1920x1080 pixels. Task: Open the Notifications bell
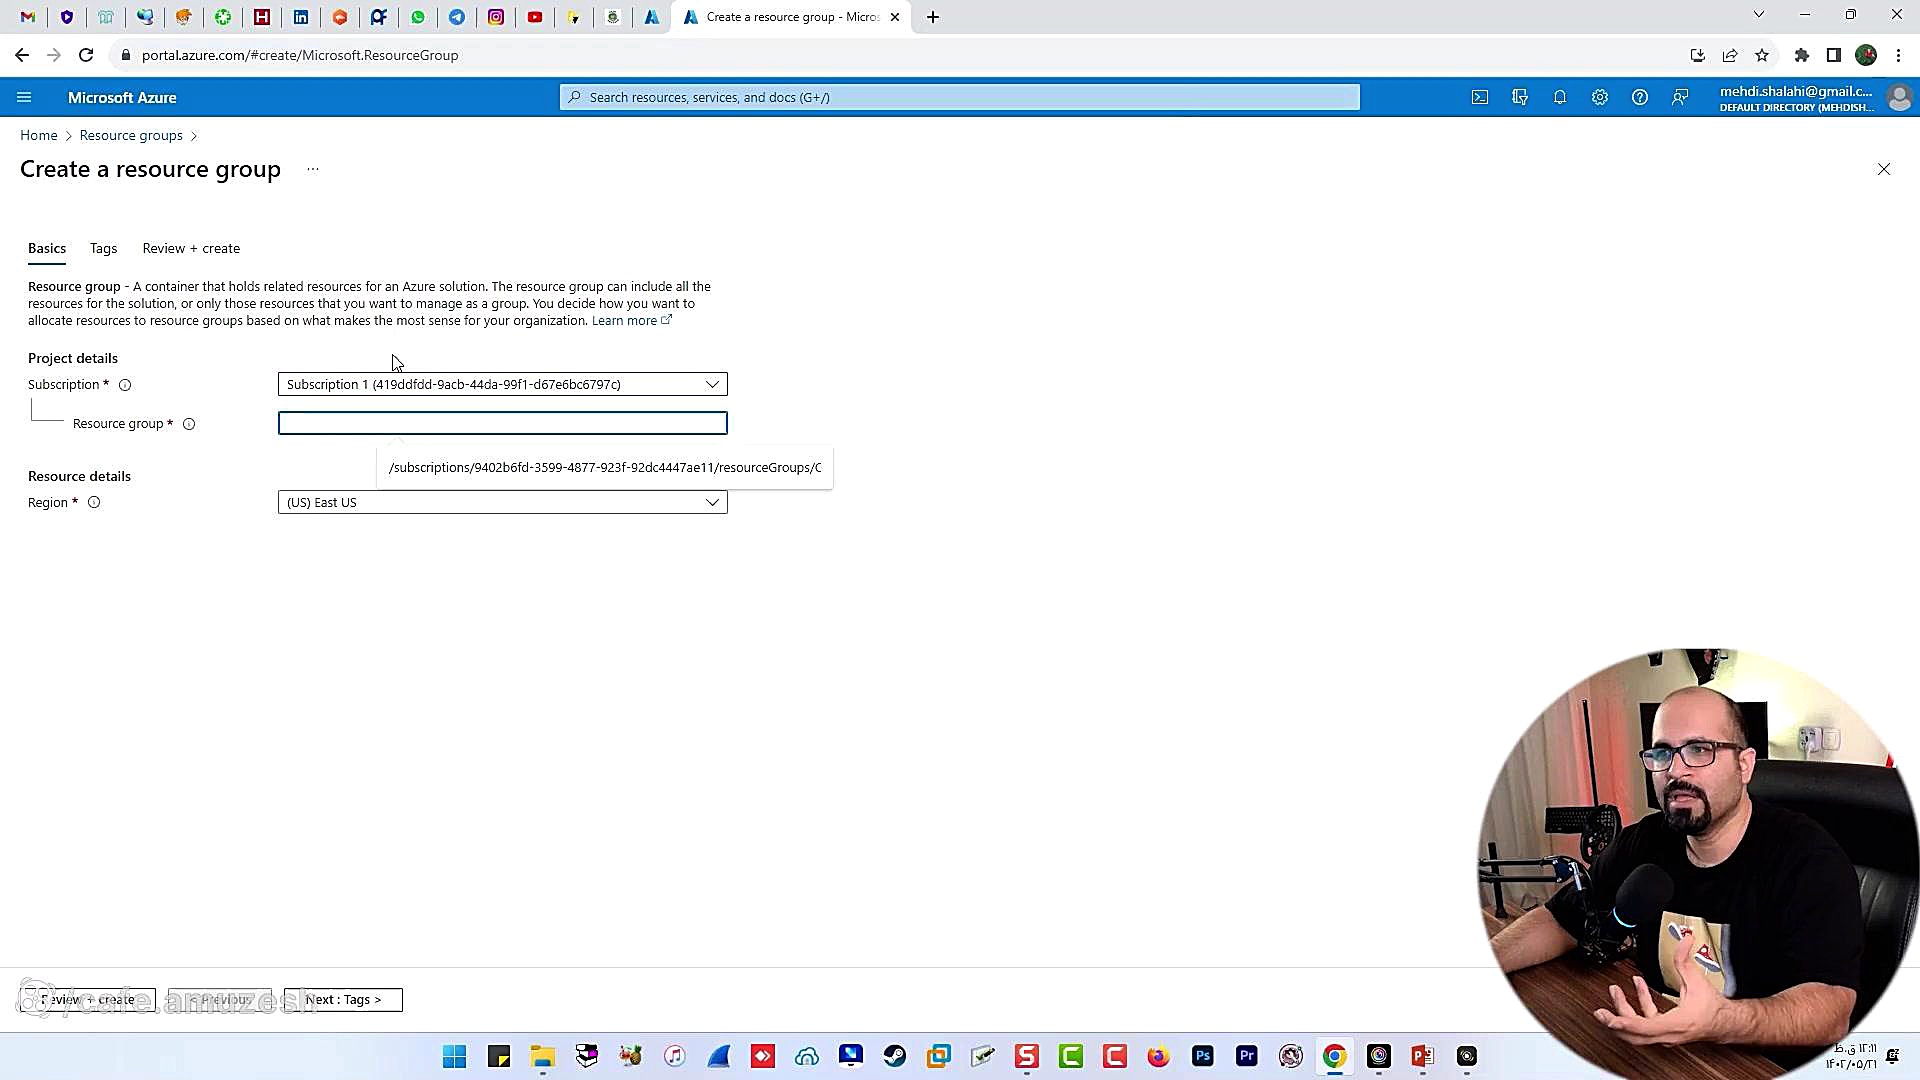[x=1560, y=97]
